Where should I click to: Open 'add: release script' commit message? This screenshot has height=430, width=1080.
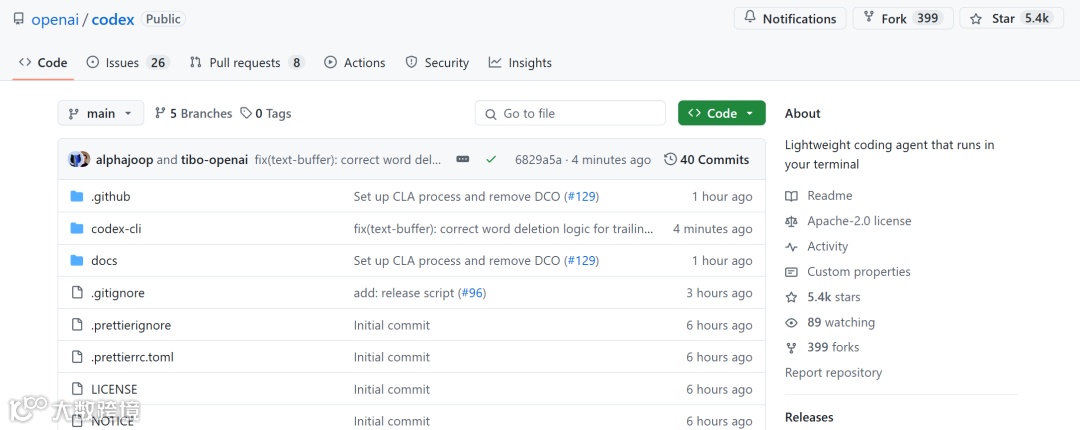[404, 293]
